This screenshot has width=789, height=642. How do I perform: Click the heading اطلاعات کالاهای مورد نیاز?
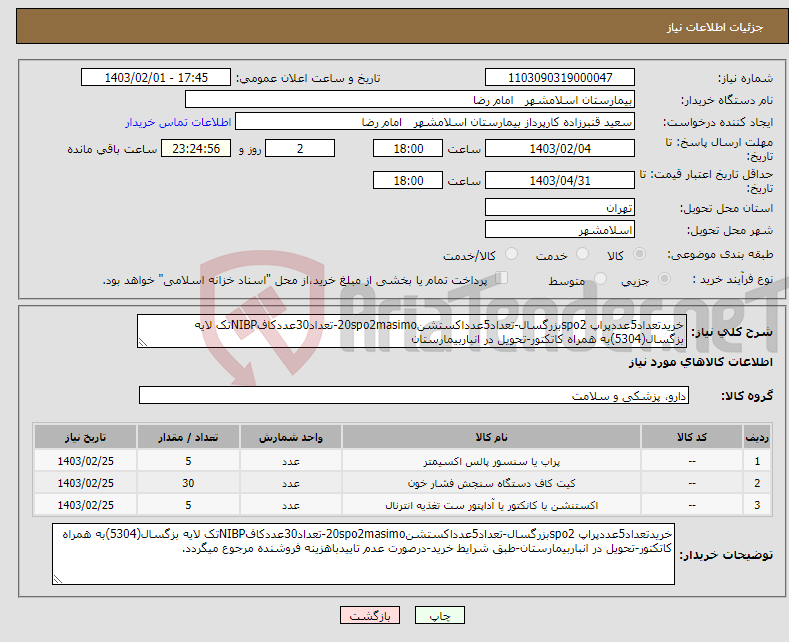[x=700, y=362]
